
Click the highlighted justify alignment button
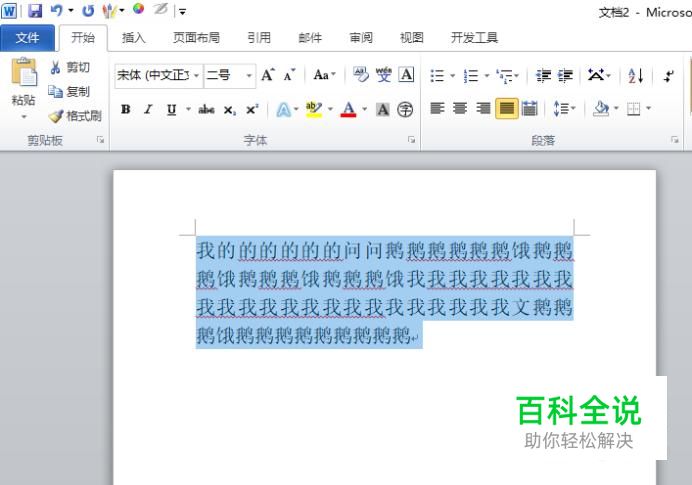pos(507,109)
